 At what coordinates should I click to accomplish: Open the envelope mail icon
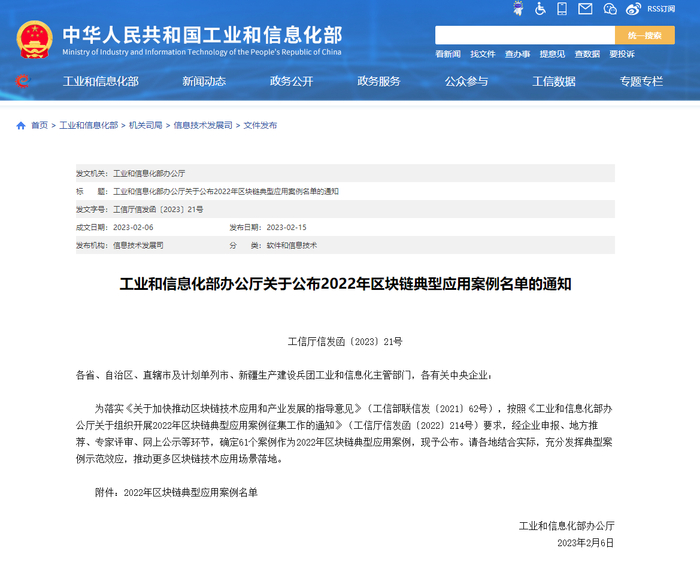coord(585,8)
